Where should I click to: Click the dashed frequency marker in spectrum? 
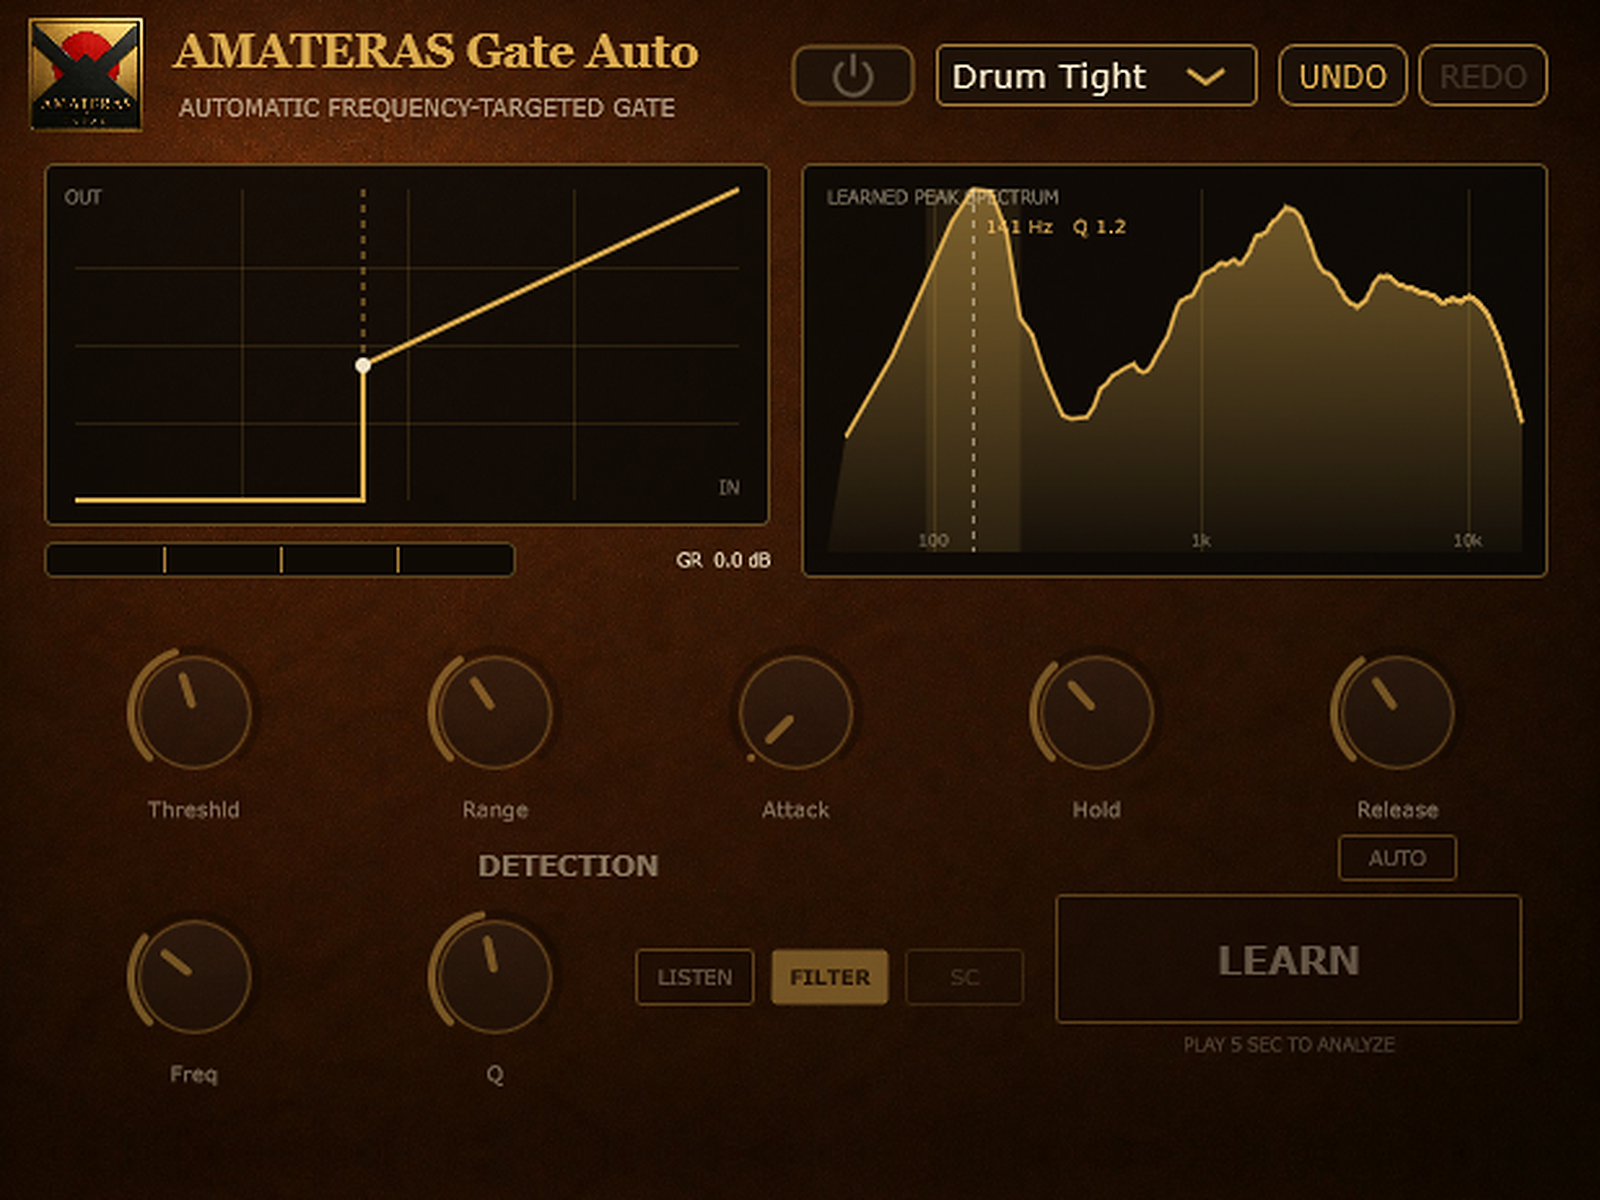[x=973, y=370]
